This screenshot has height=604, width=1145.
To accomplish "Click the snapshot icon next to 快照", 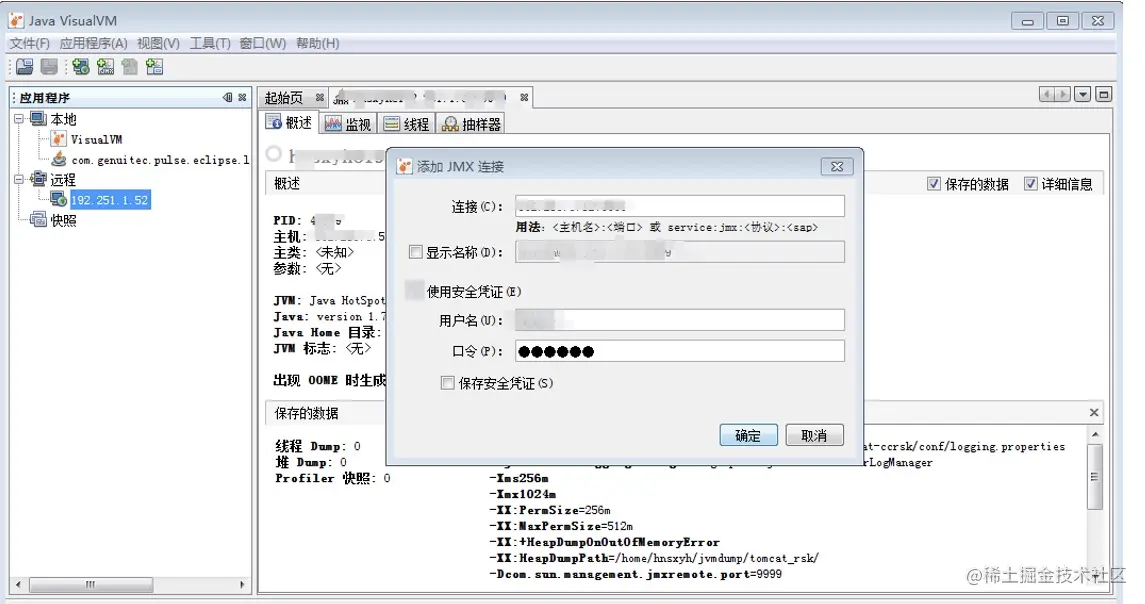I will point(39,220).
